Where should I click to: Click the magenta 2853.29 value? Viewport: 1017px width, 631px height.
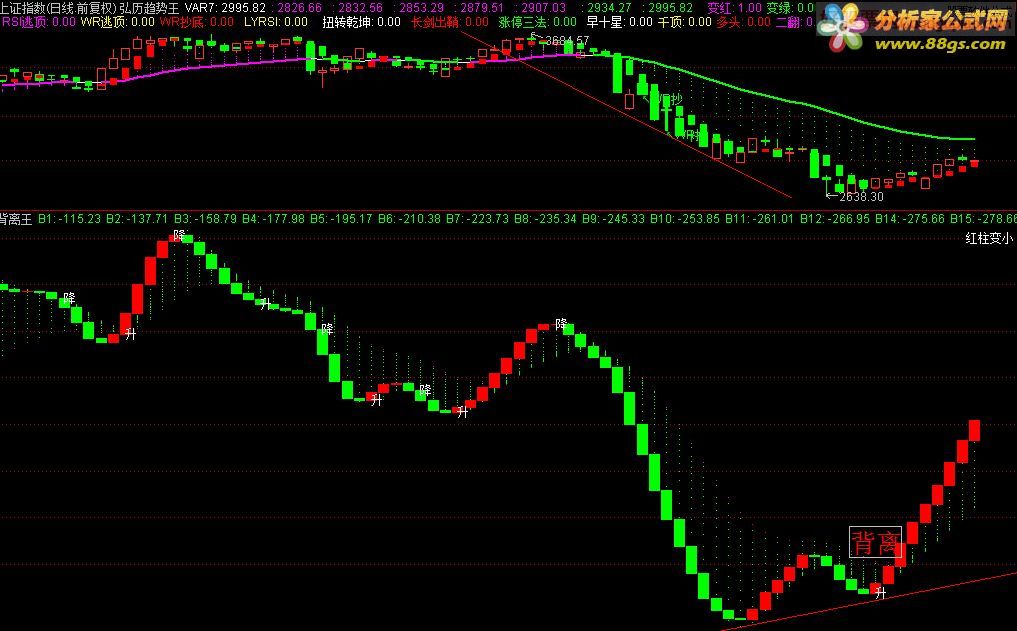tap(422, 8)
